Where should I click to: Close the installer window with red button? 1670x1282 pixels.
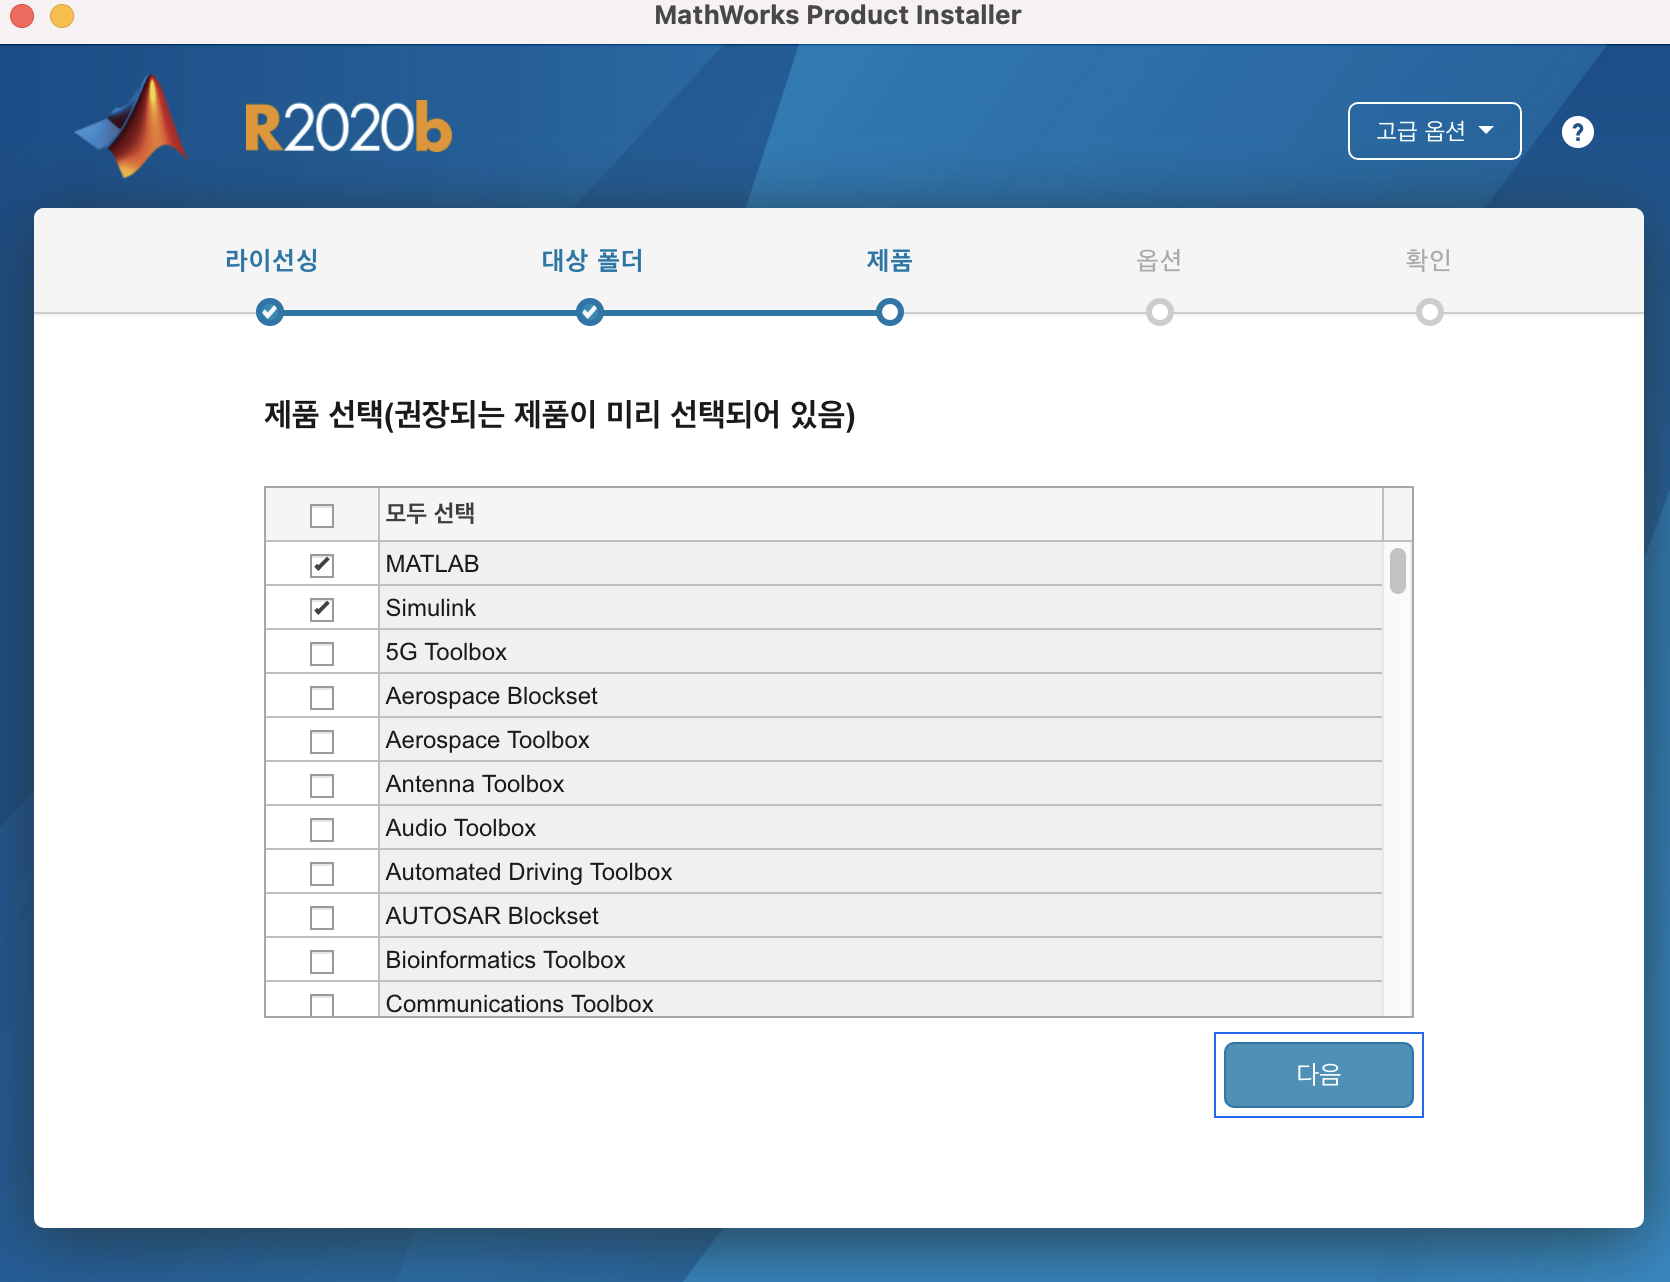coord(22,15)
